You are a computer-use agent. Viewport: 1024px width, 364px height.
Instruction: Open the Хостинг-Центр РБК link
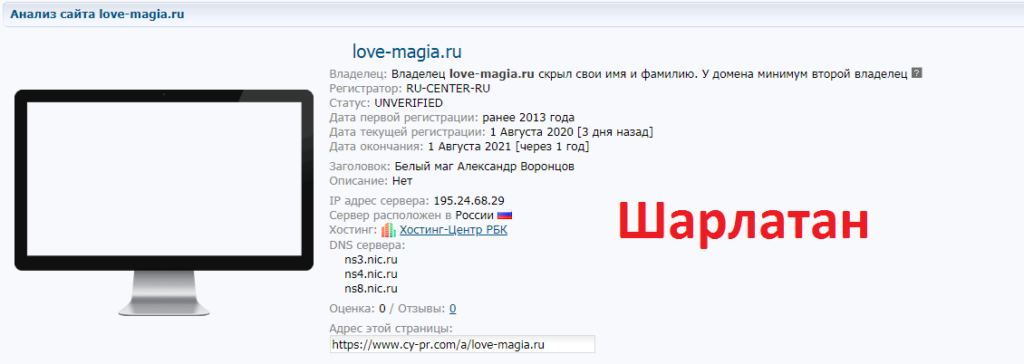click(453, 230)
